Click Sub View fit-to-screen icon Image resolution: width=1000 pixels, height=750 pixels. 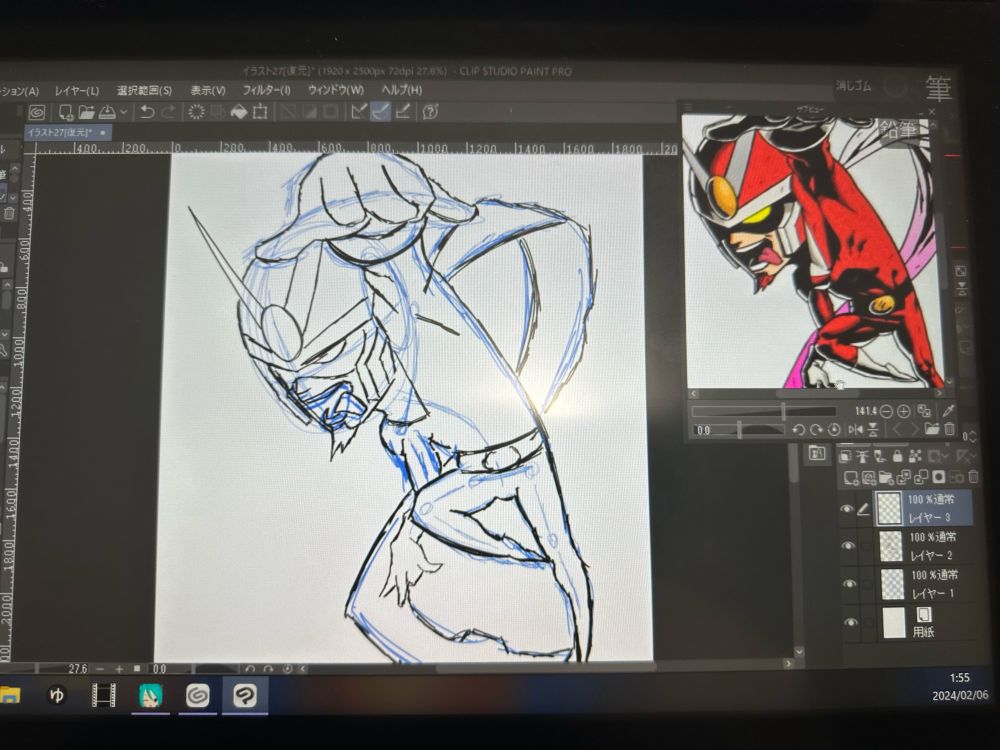(x=923, y=411)
